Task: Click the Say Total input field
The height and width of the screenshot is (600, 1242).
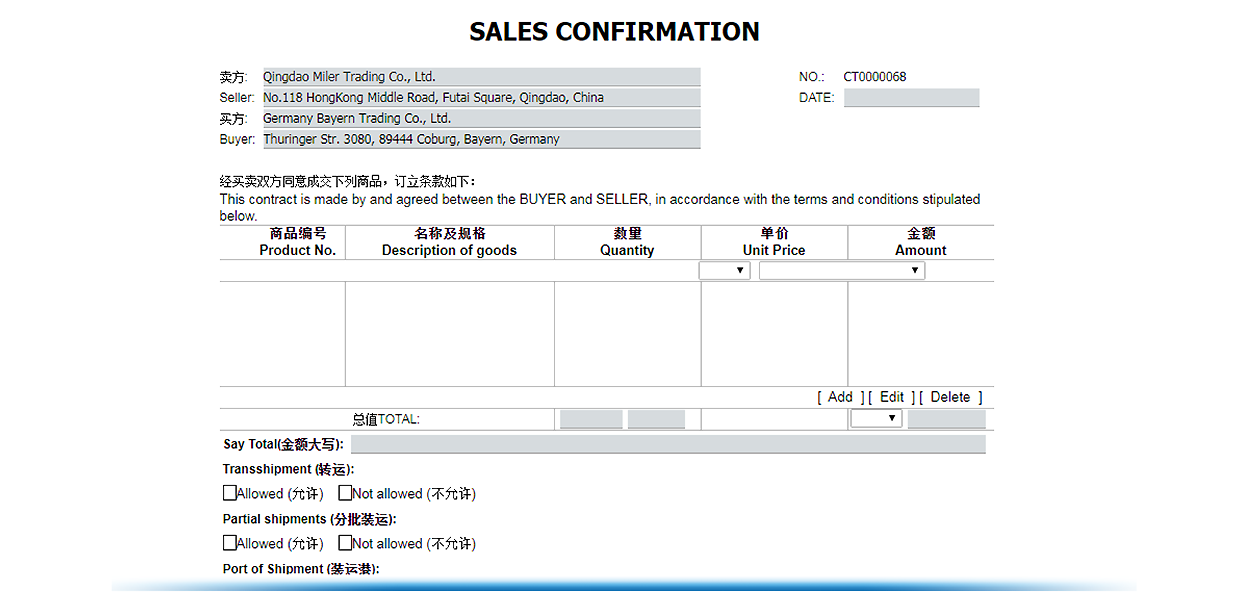Action: click(667, 444)
